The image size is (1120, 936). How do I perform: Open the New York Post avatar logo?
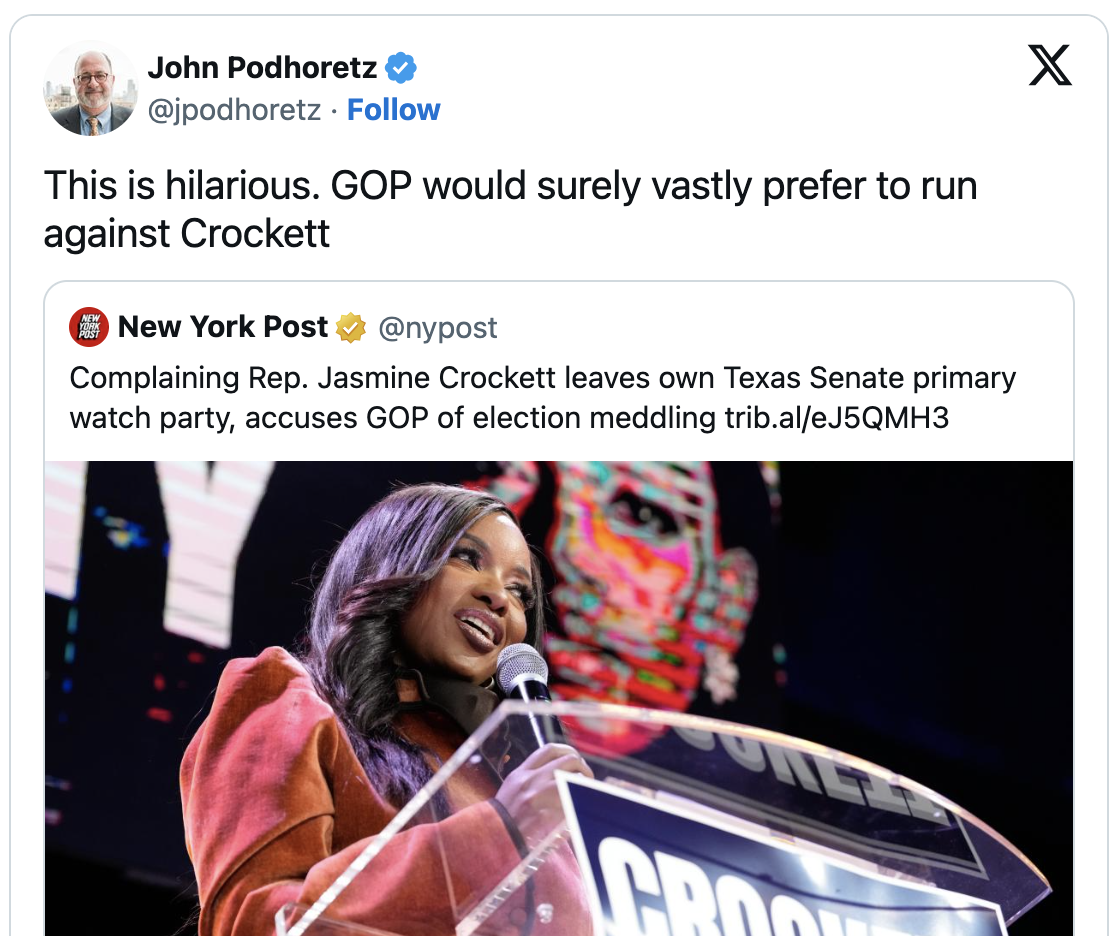pos(89,327)
